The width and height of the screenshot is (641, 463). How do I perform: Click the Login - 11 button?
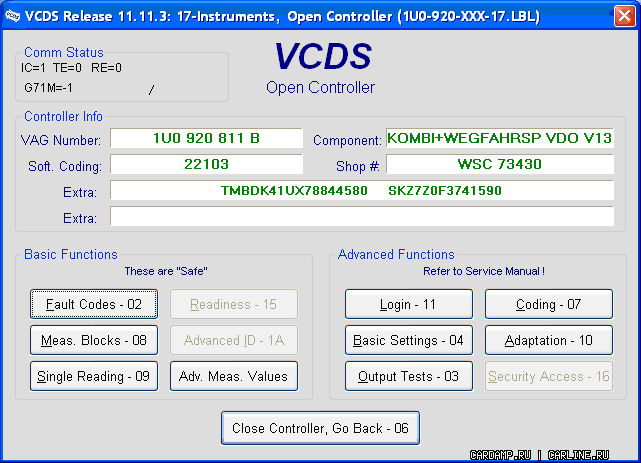point(409,304)
